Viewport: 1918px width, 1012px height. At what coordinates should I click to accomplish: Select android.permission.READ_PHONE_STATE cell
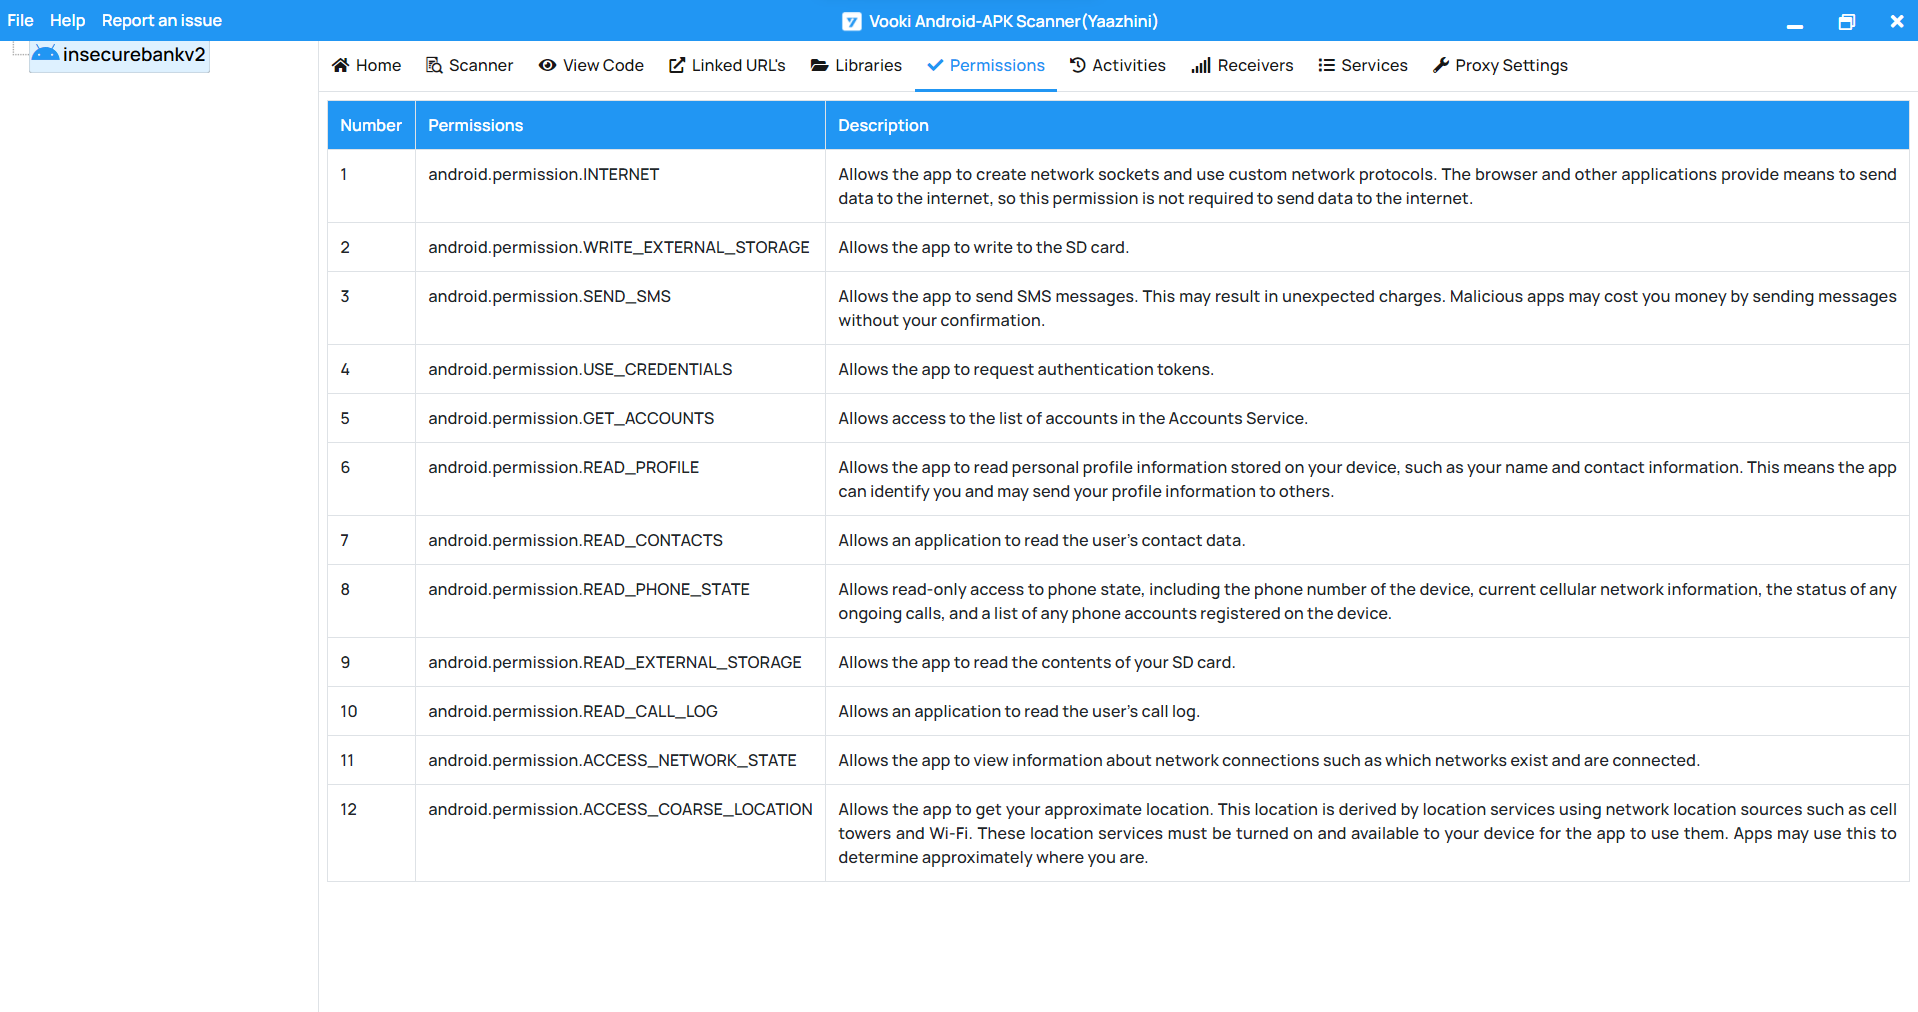620,601
